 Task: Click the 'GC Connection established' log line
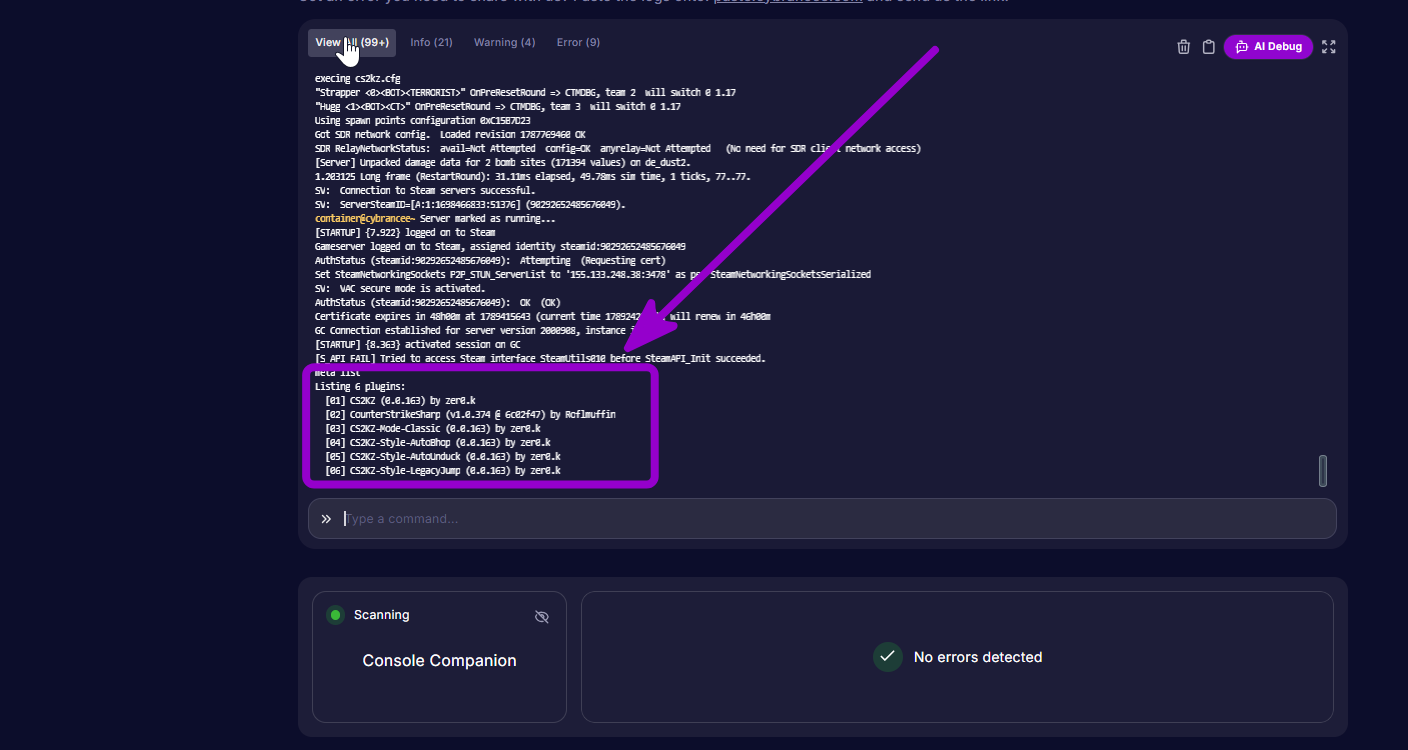point(482,330)
